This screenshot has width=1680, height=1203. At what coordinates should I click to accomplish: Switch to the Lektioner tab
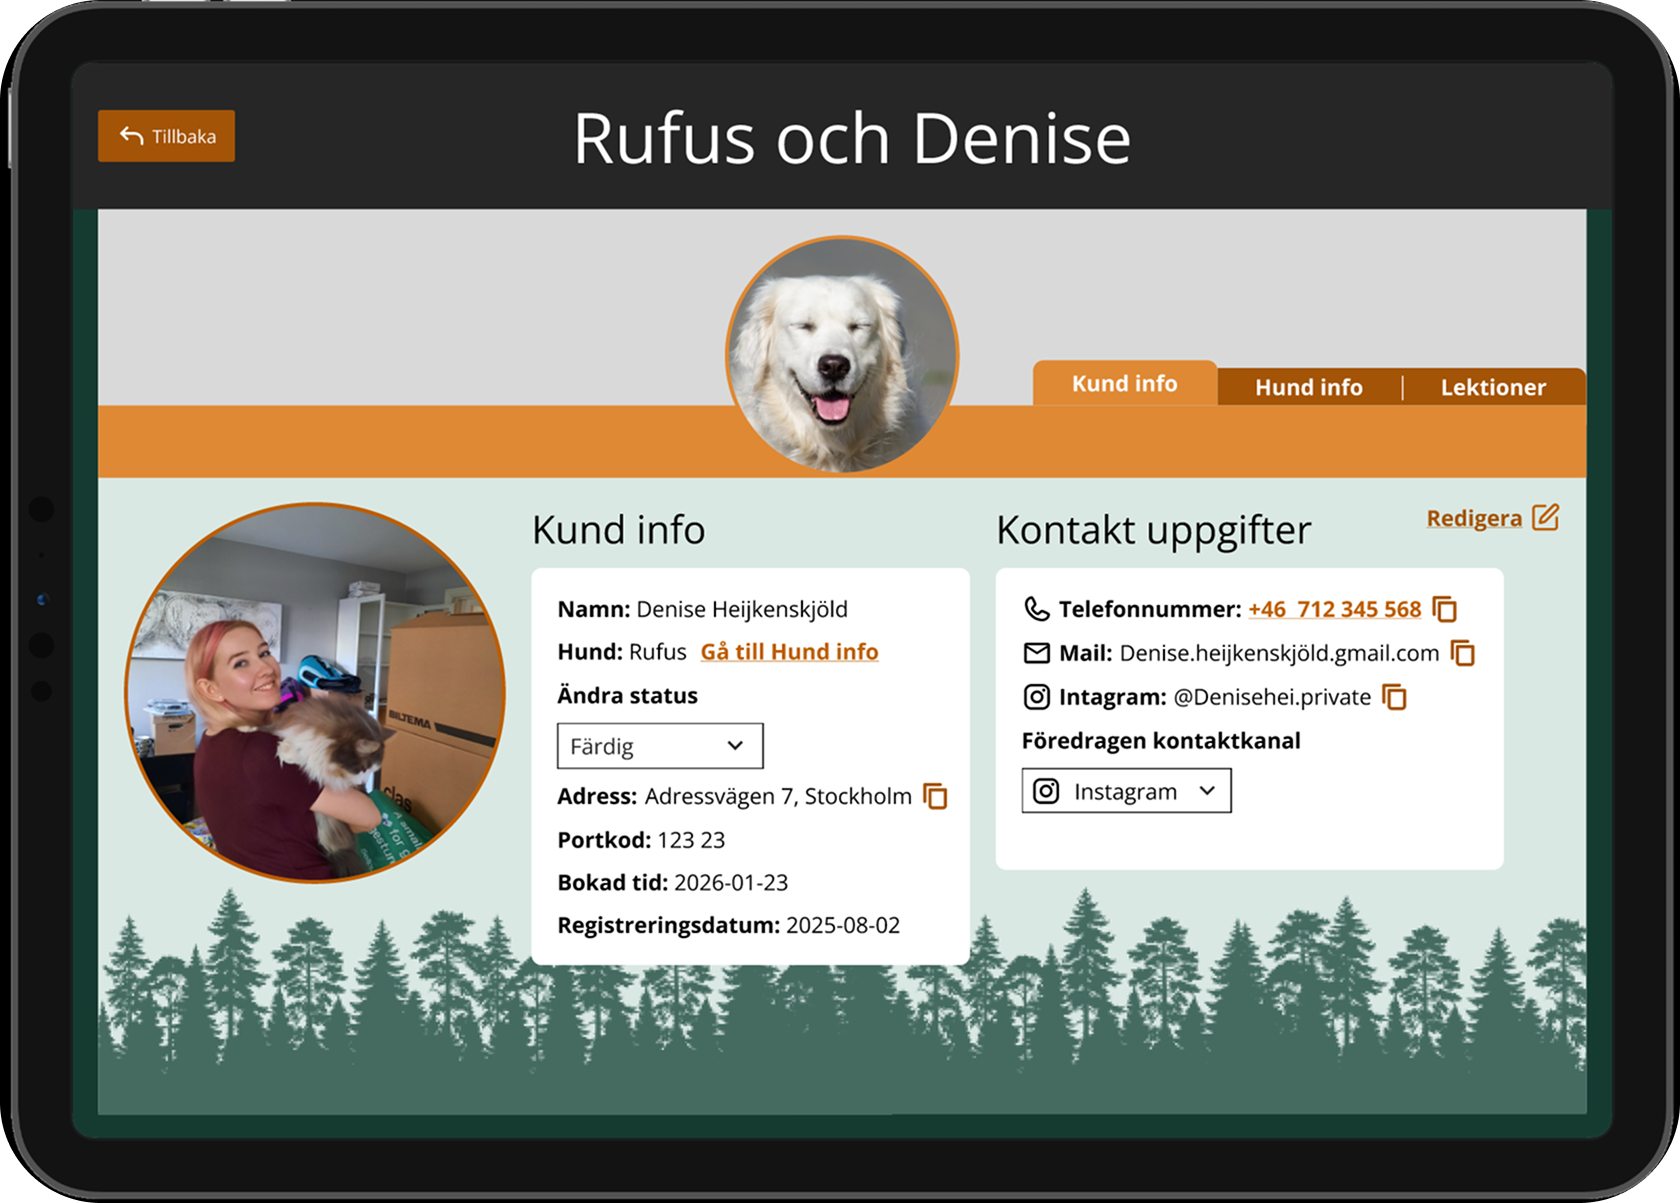[x=1493, y=387]
